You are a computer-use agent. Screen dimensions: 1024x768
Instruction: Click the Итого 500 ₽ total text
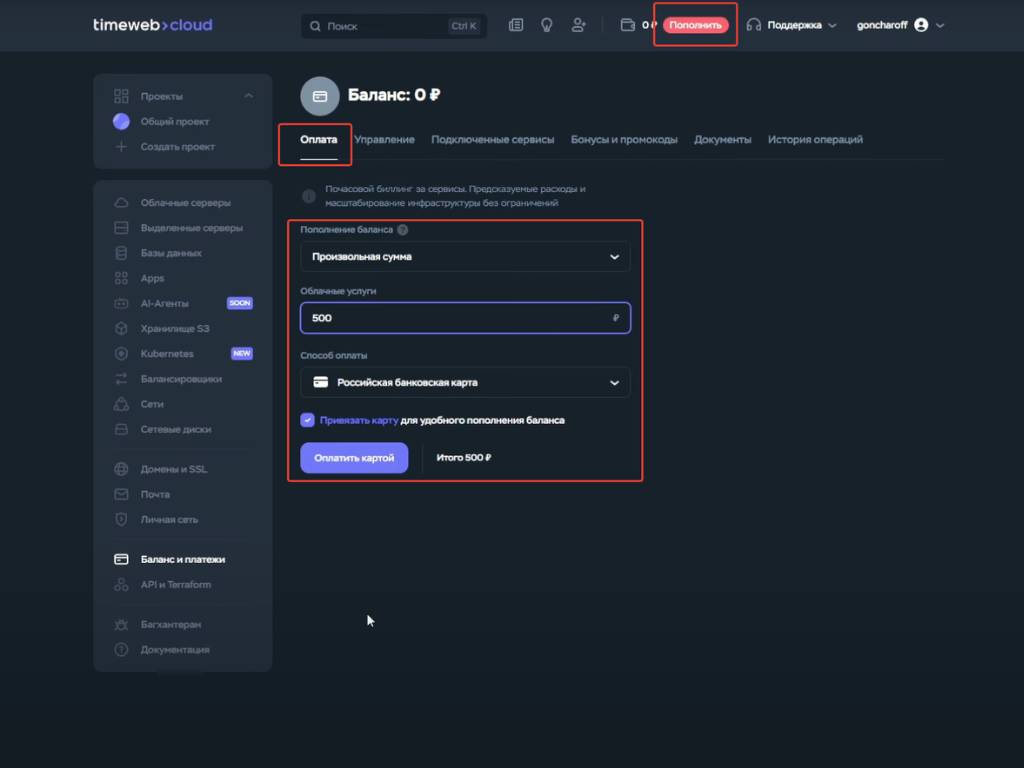(x=464, y=458)
